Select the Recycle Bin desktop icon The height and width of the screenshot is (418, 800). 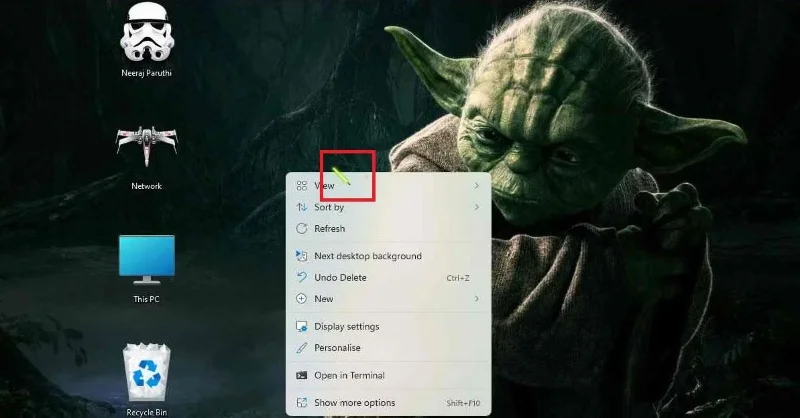coord(147,372)
